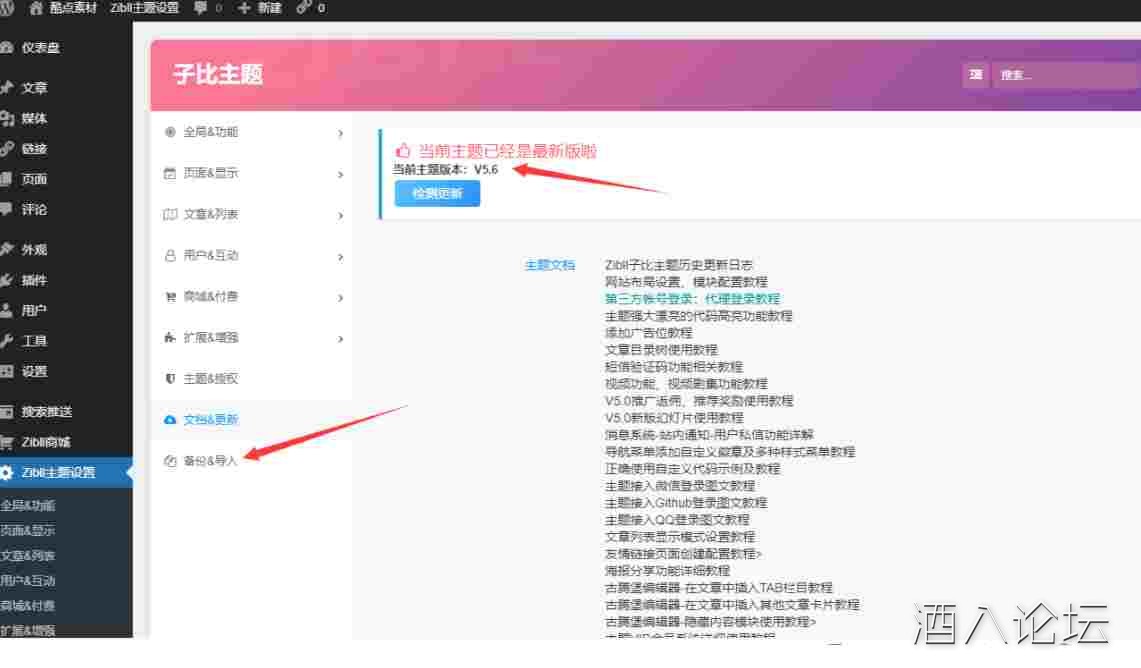The image size is (1141, 668).
Task: Open Zibll子比主题历史更新日志 link
Action: click(x=678, y=265)
